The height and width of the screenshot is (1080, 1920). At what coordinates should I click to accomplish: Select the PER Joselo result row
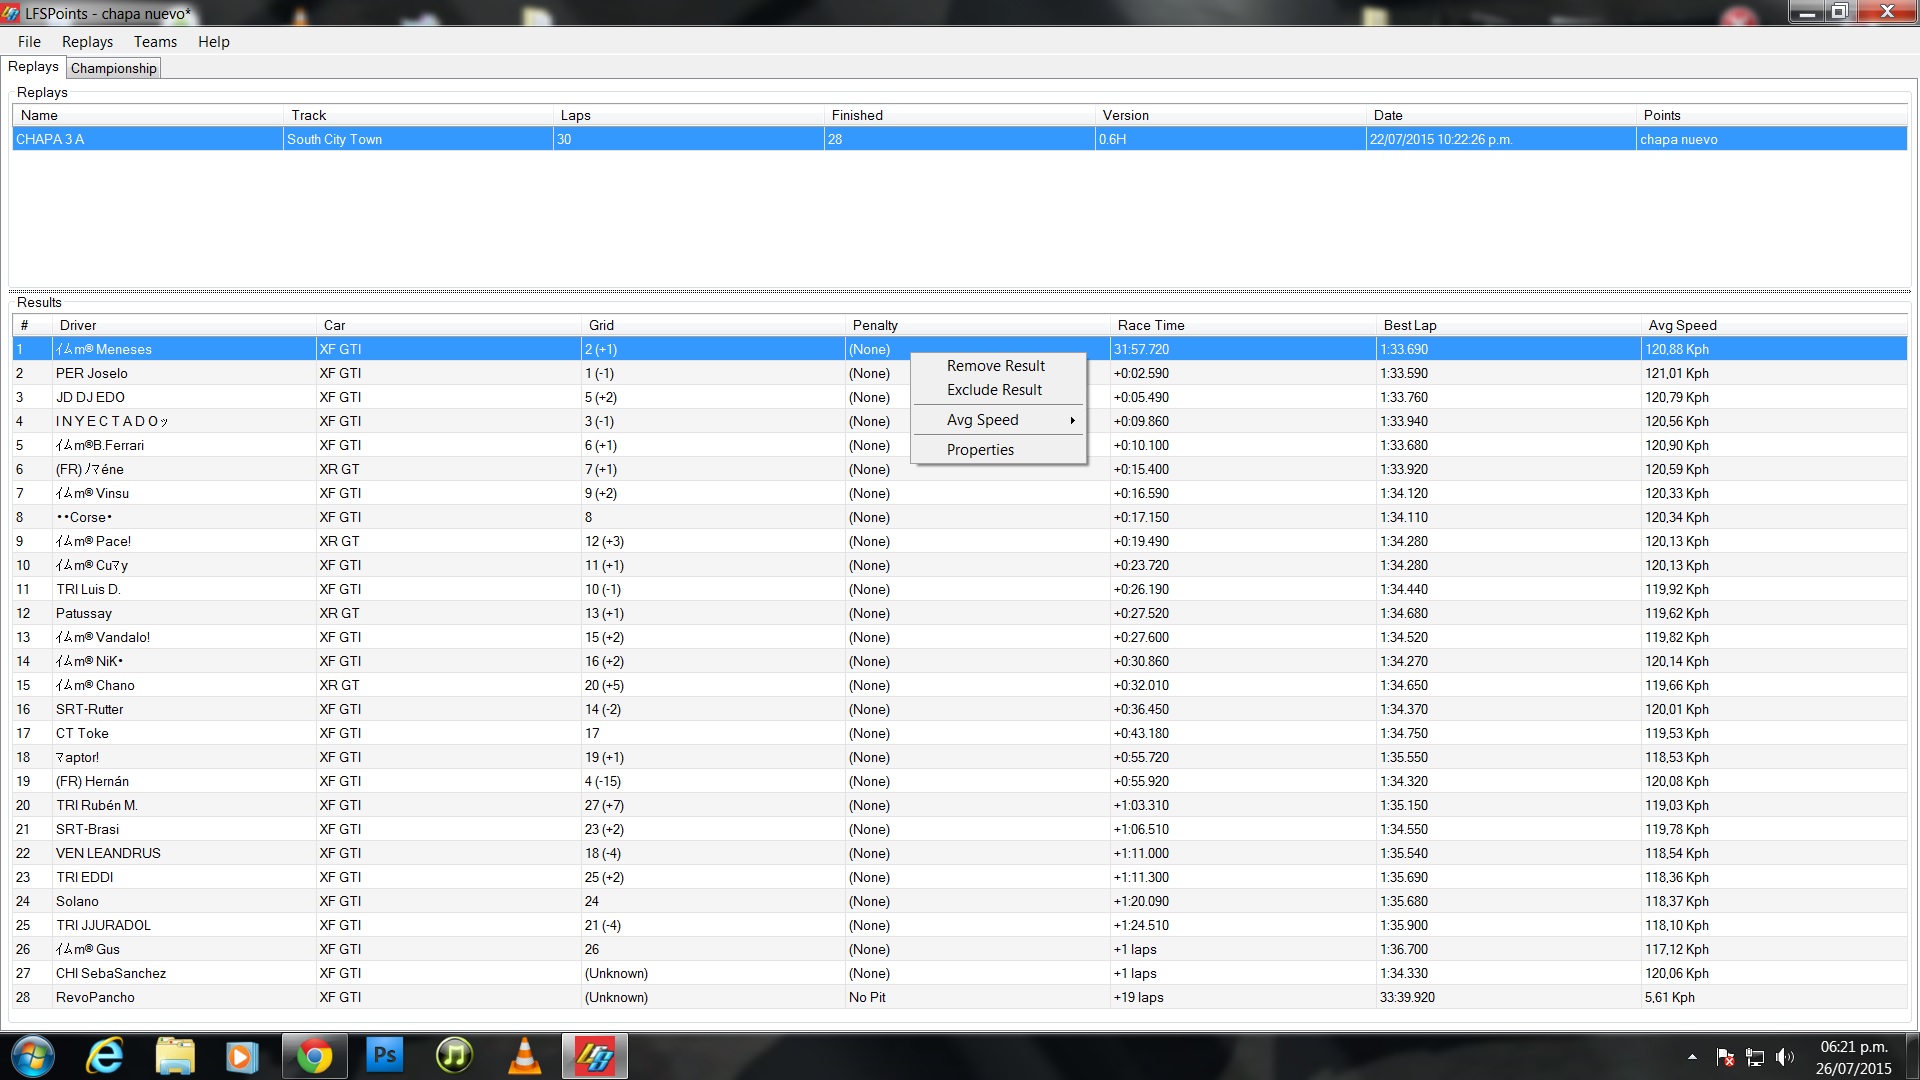coord(92,373)
